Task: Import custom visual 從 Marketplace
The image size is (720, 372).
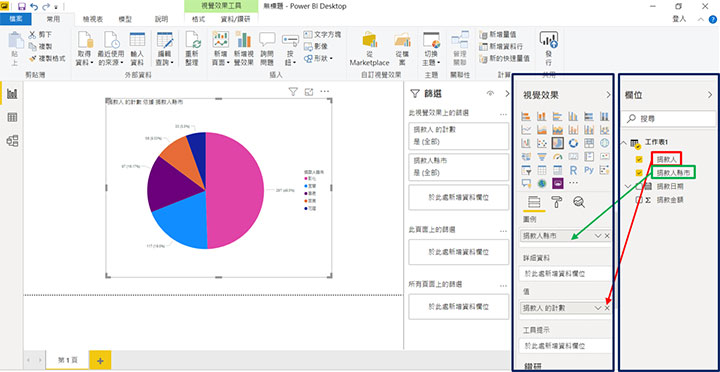Action: coord(369,49)
